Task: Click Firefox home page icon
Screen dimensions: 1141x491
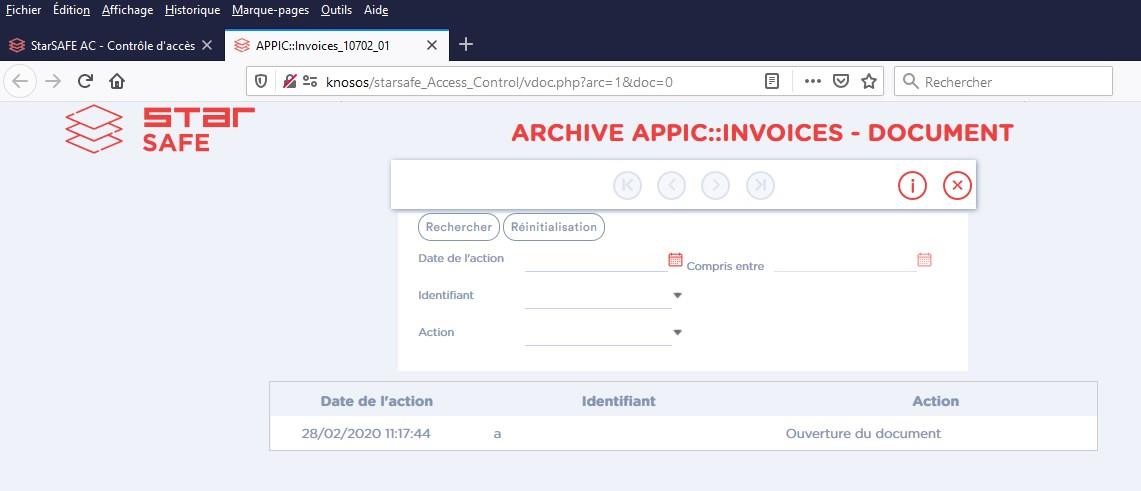Action: (117, 82)
